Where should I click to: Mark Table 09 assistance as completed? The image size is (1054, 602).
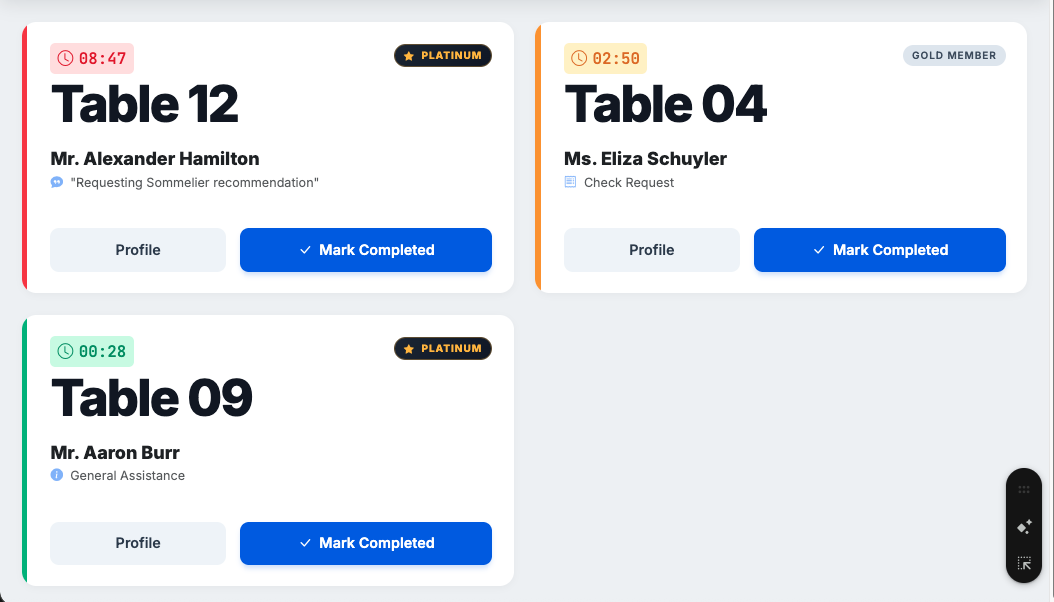tap(366, 543)
